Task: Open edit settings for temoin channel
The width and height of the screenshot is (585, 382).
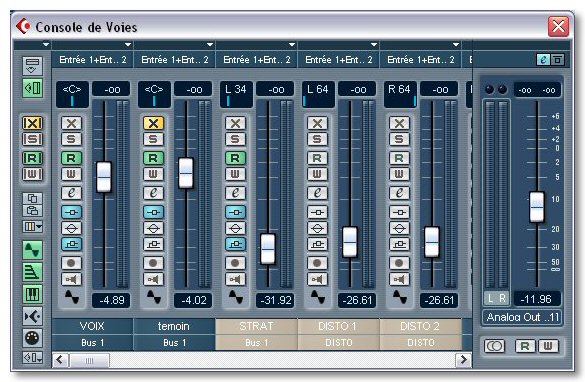Action: coord(153,193)
